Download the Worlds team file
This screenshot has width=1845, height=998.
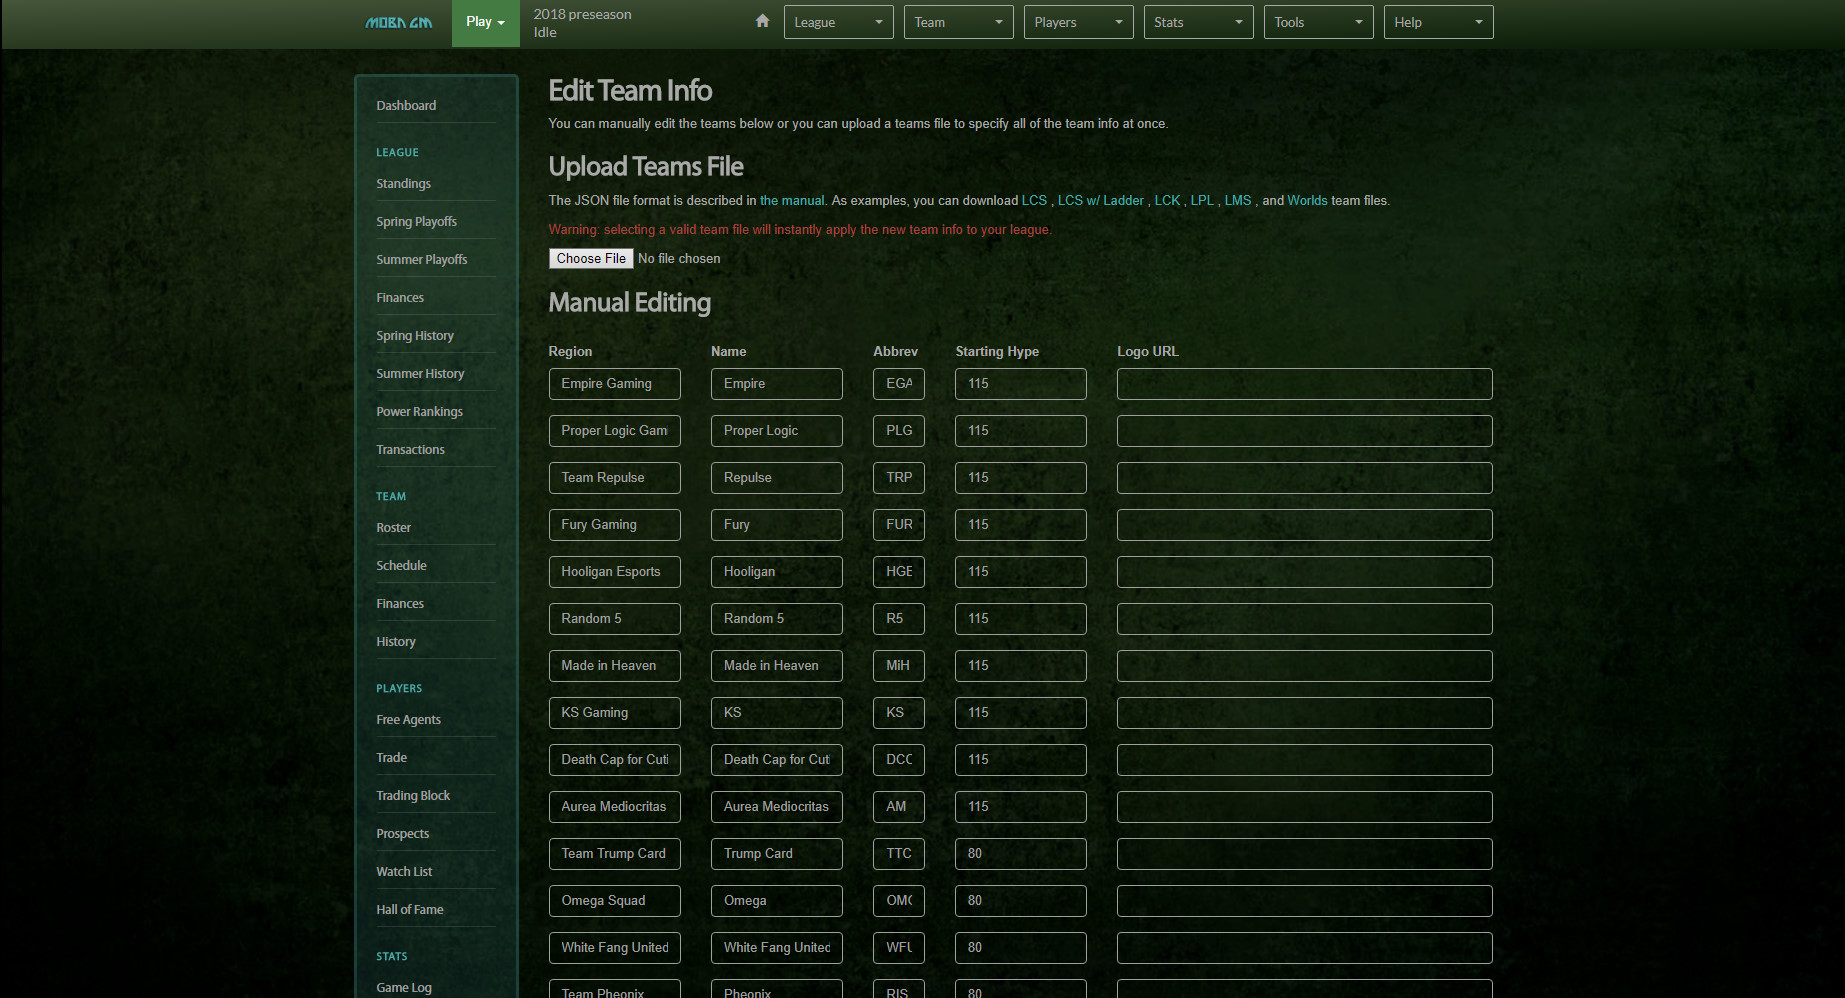(x=1307, y=200)
